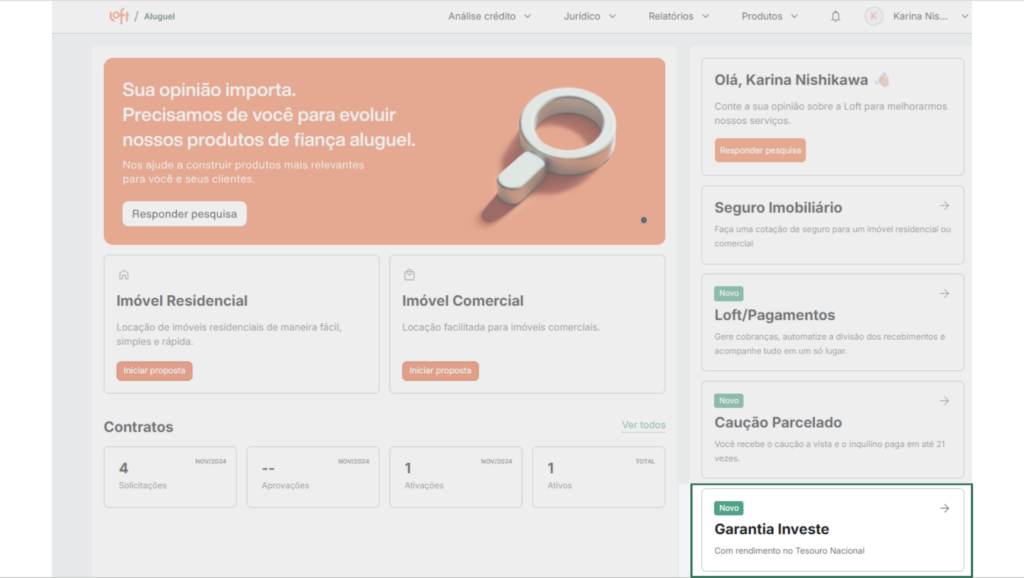The height and width of the screenshot is (578, 1024).
Task: Expand the Análise crédito dropdown menu
Action: click(489, 16)
